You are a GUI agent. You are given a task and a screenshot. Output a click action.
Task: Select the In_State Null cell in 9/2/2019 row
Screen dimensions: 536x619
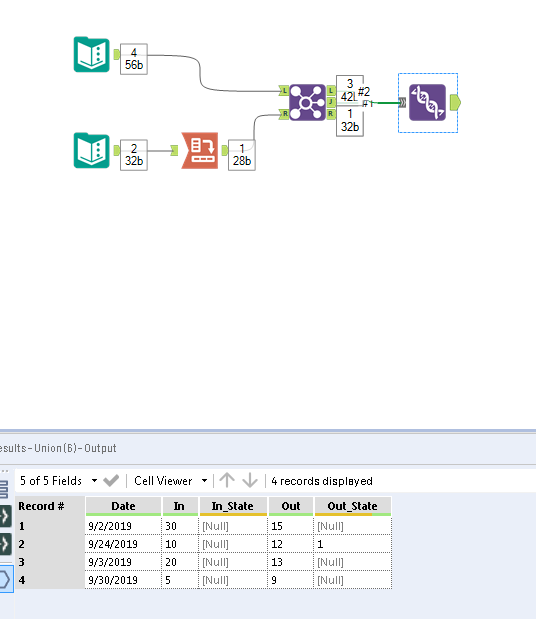(233, 526)
